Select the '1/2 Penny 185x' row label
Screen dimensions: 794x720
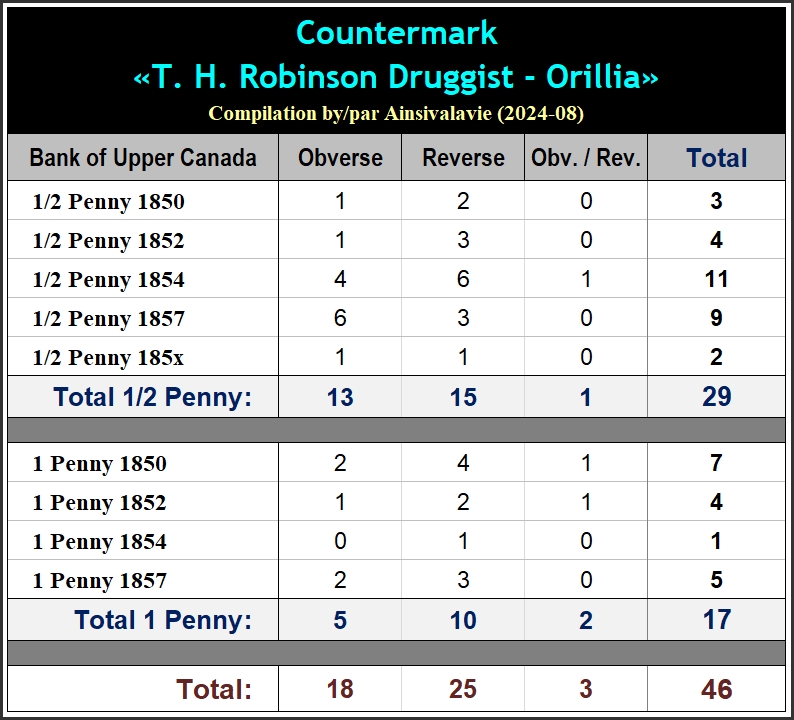pyautogui.click(x=108, y=357)
